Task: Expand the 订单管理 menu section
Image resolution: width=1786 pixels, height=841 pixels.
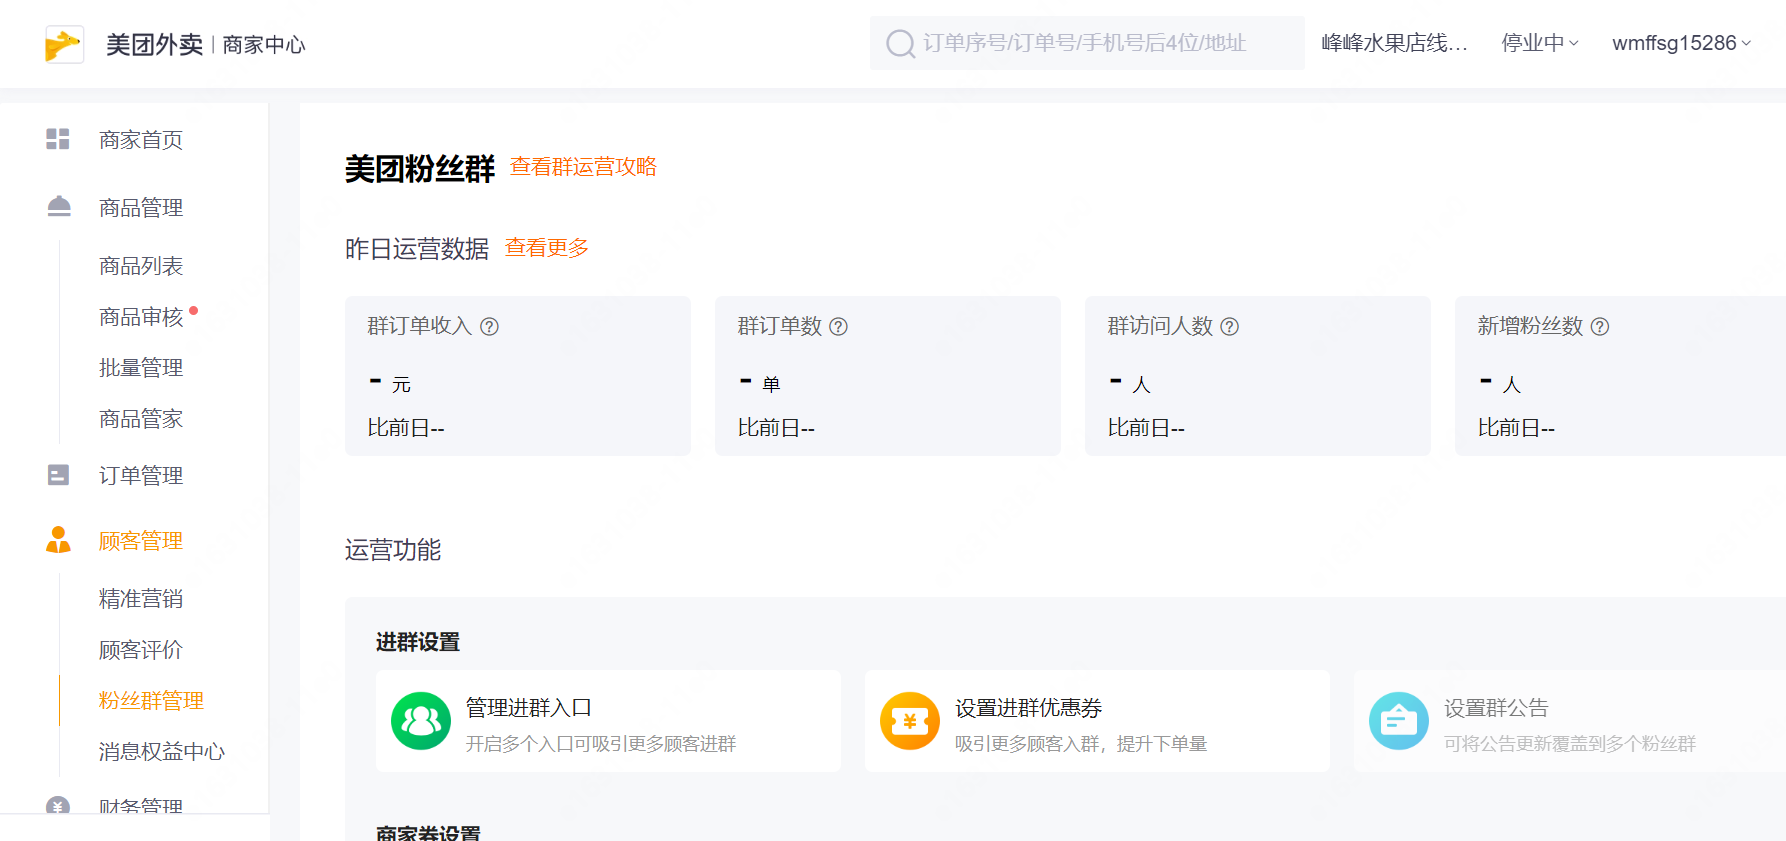Action: (x=141, y=476)
